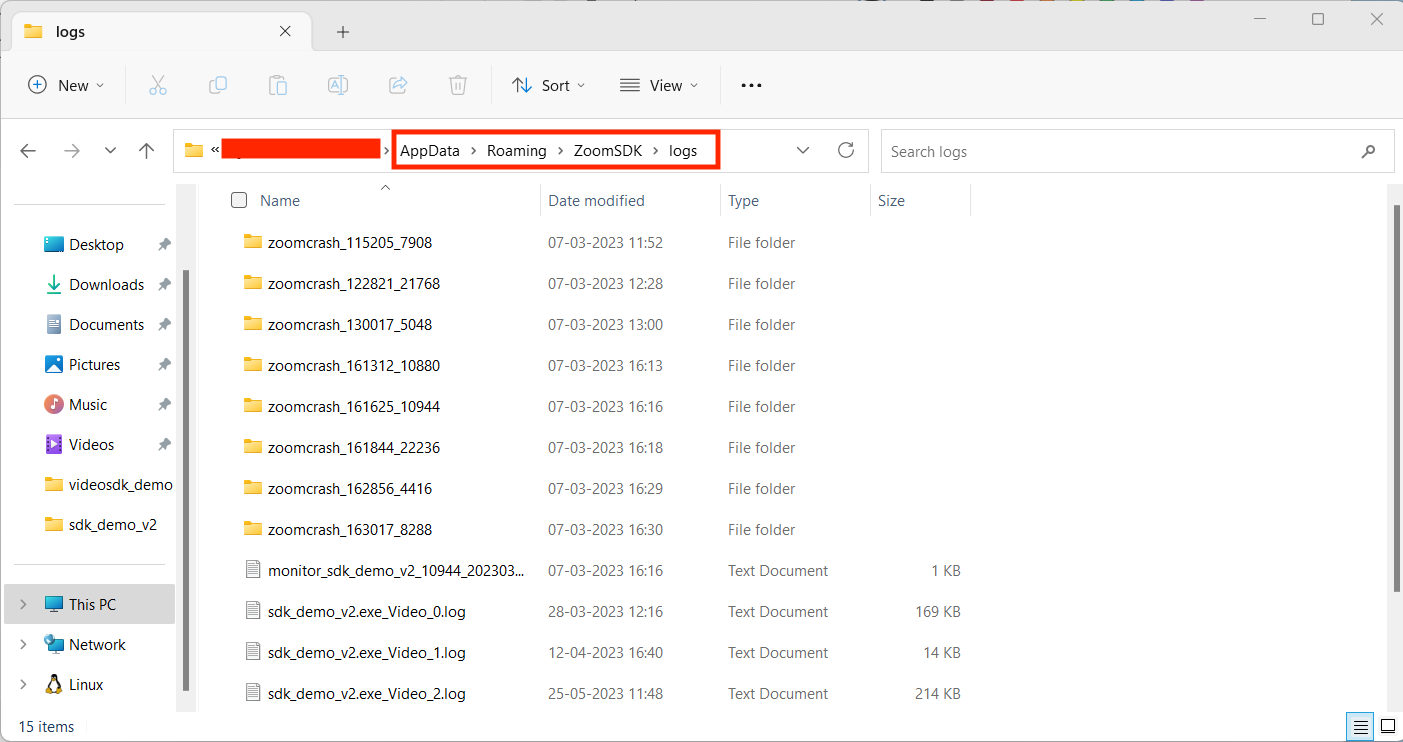Close the logs tab
This screenshot has height=742, width=1403.
pos(285,31)
